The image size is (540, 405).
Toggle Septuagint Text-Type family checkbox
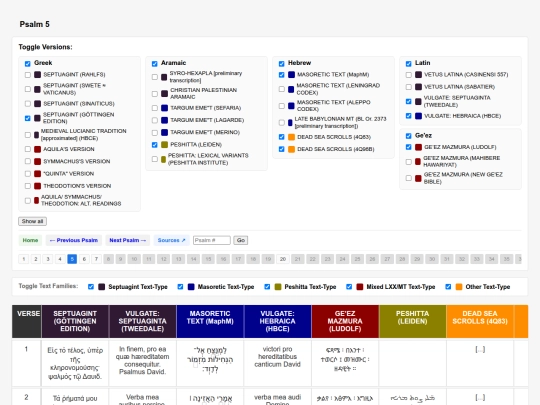[x=91, y=287]
